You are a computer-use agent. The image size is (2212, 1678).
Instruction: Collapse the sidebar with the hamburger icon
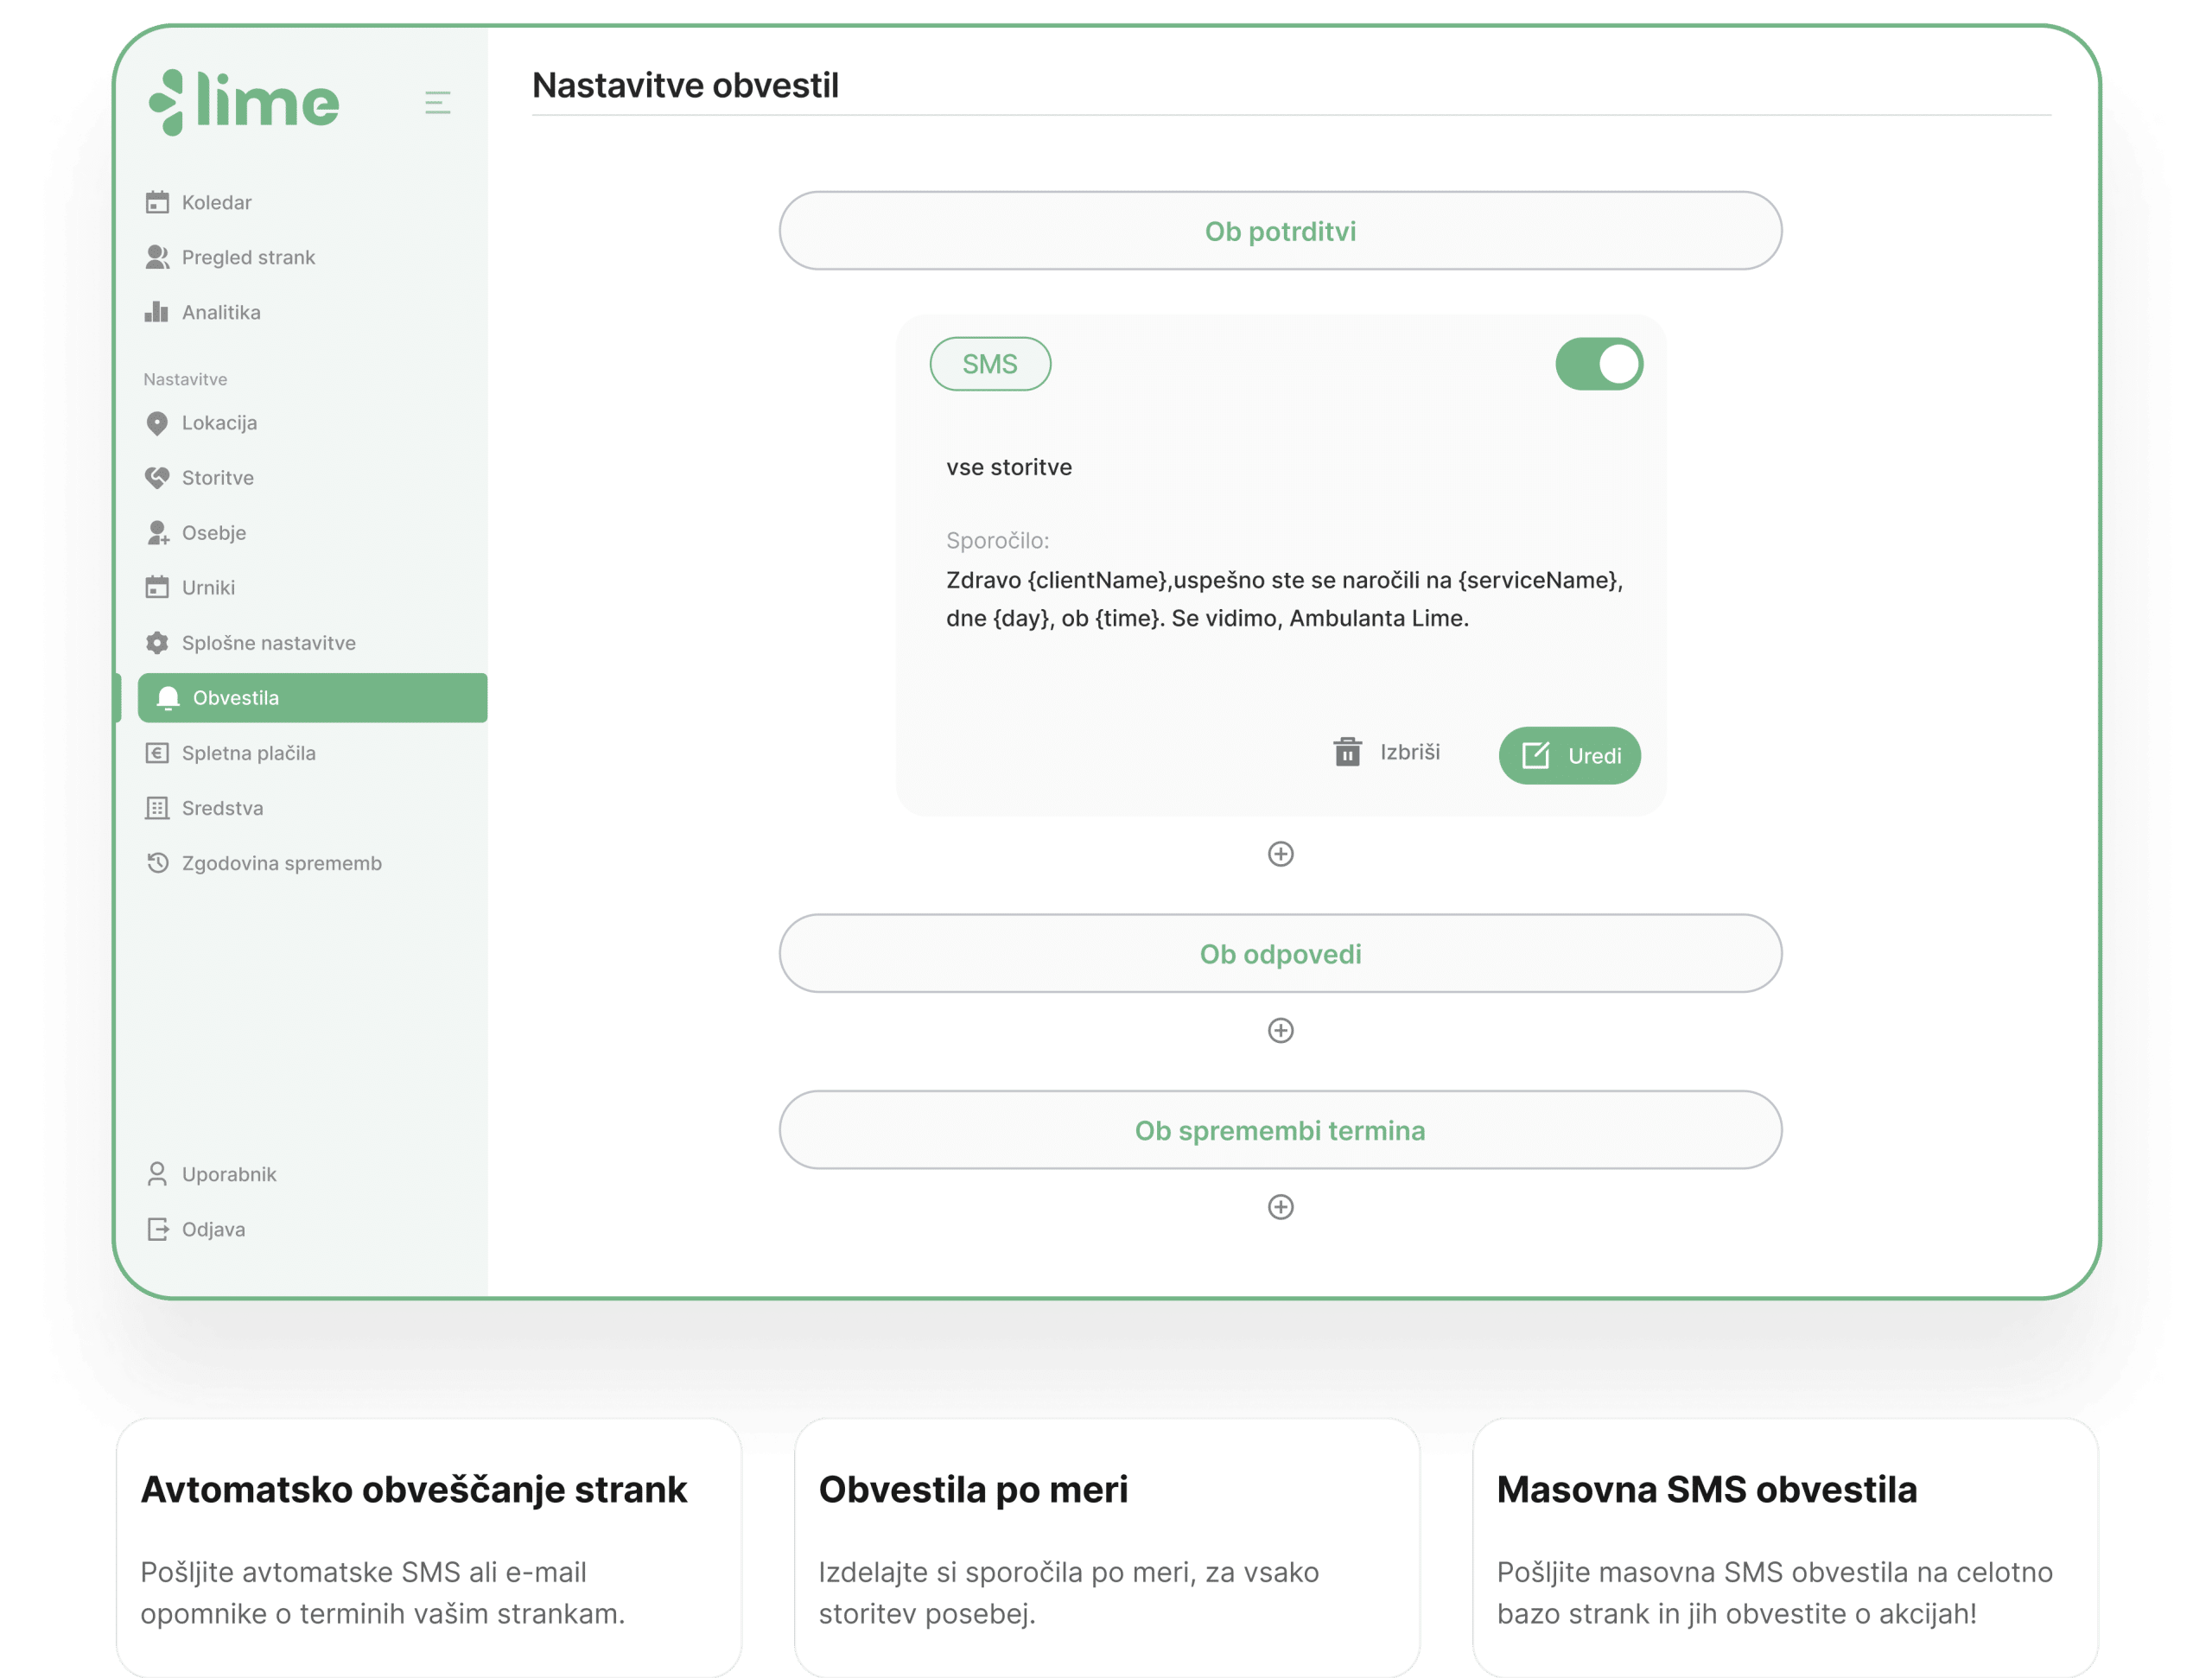[x=437, y=102]
